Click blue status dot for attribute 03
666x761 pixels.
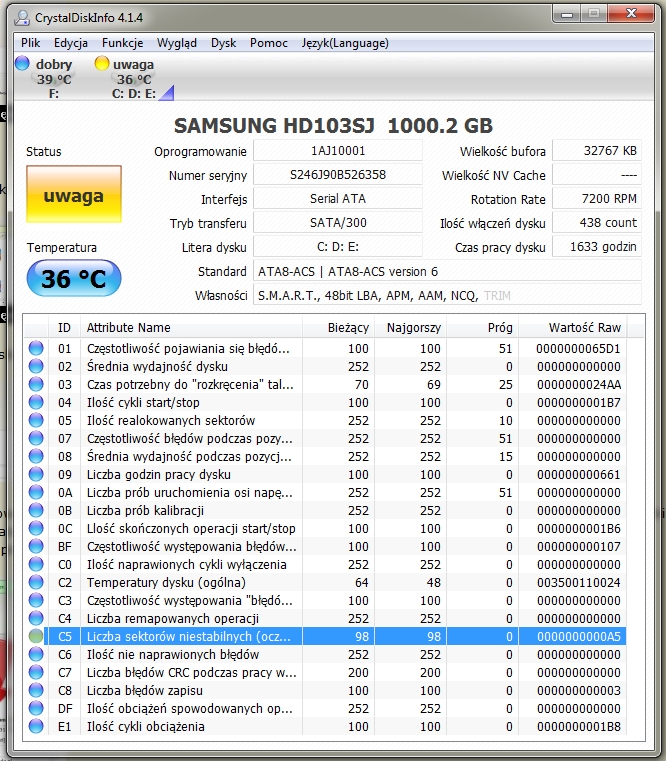[36, 384]
